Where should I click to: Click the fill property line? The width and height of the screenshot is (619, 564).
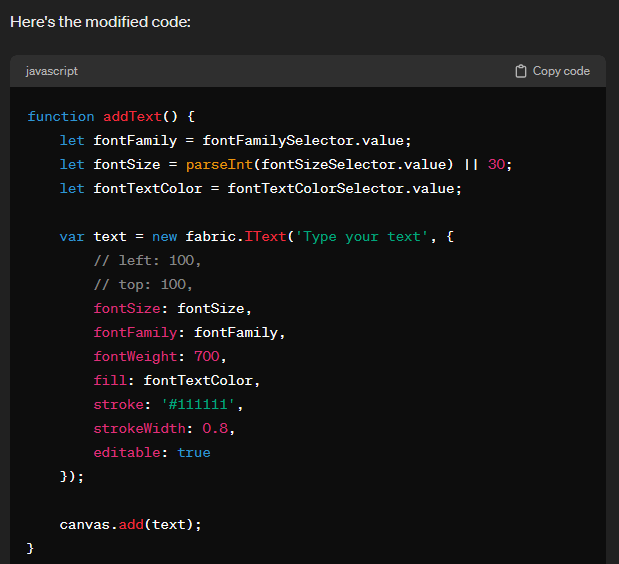point(177,380)
